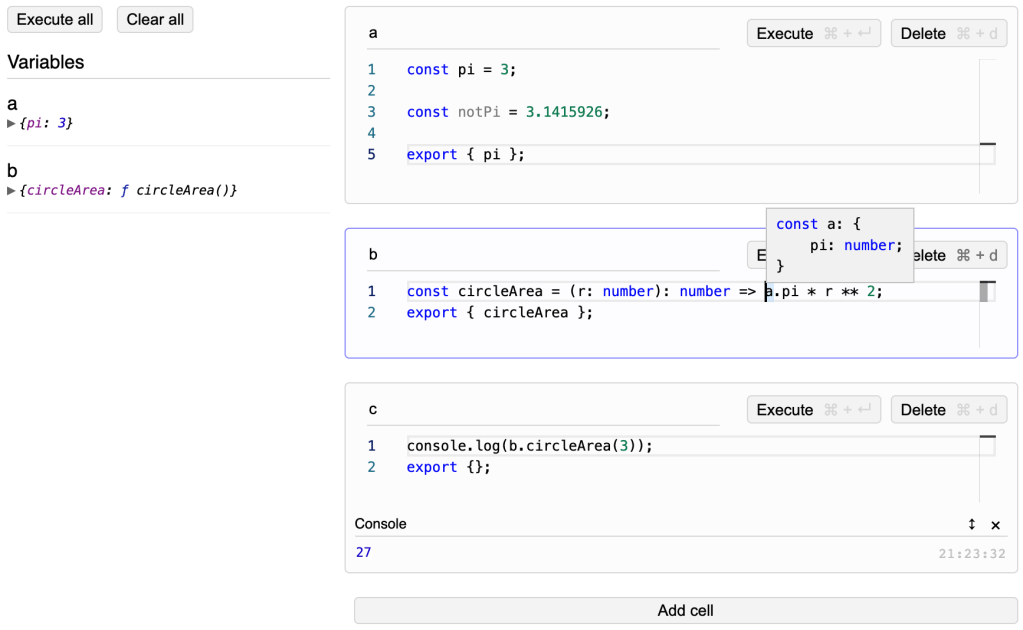Add a new cell
The image size is (1023, 630).
tap(685, 611)
